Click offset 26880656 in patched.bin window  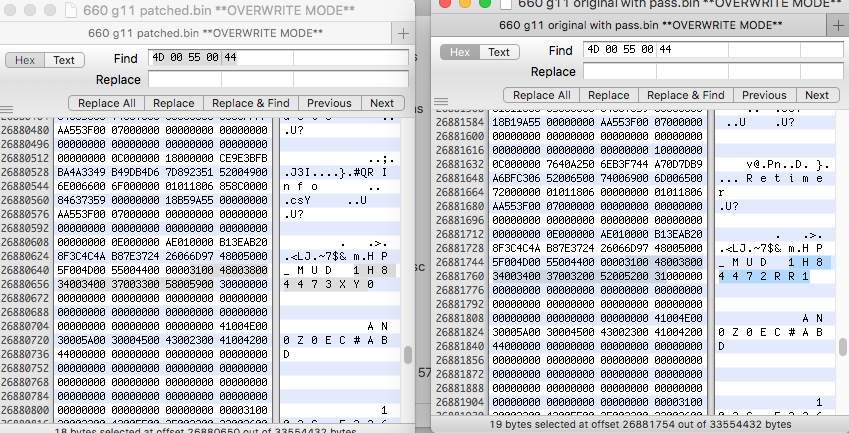23,284
